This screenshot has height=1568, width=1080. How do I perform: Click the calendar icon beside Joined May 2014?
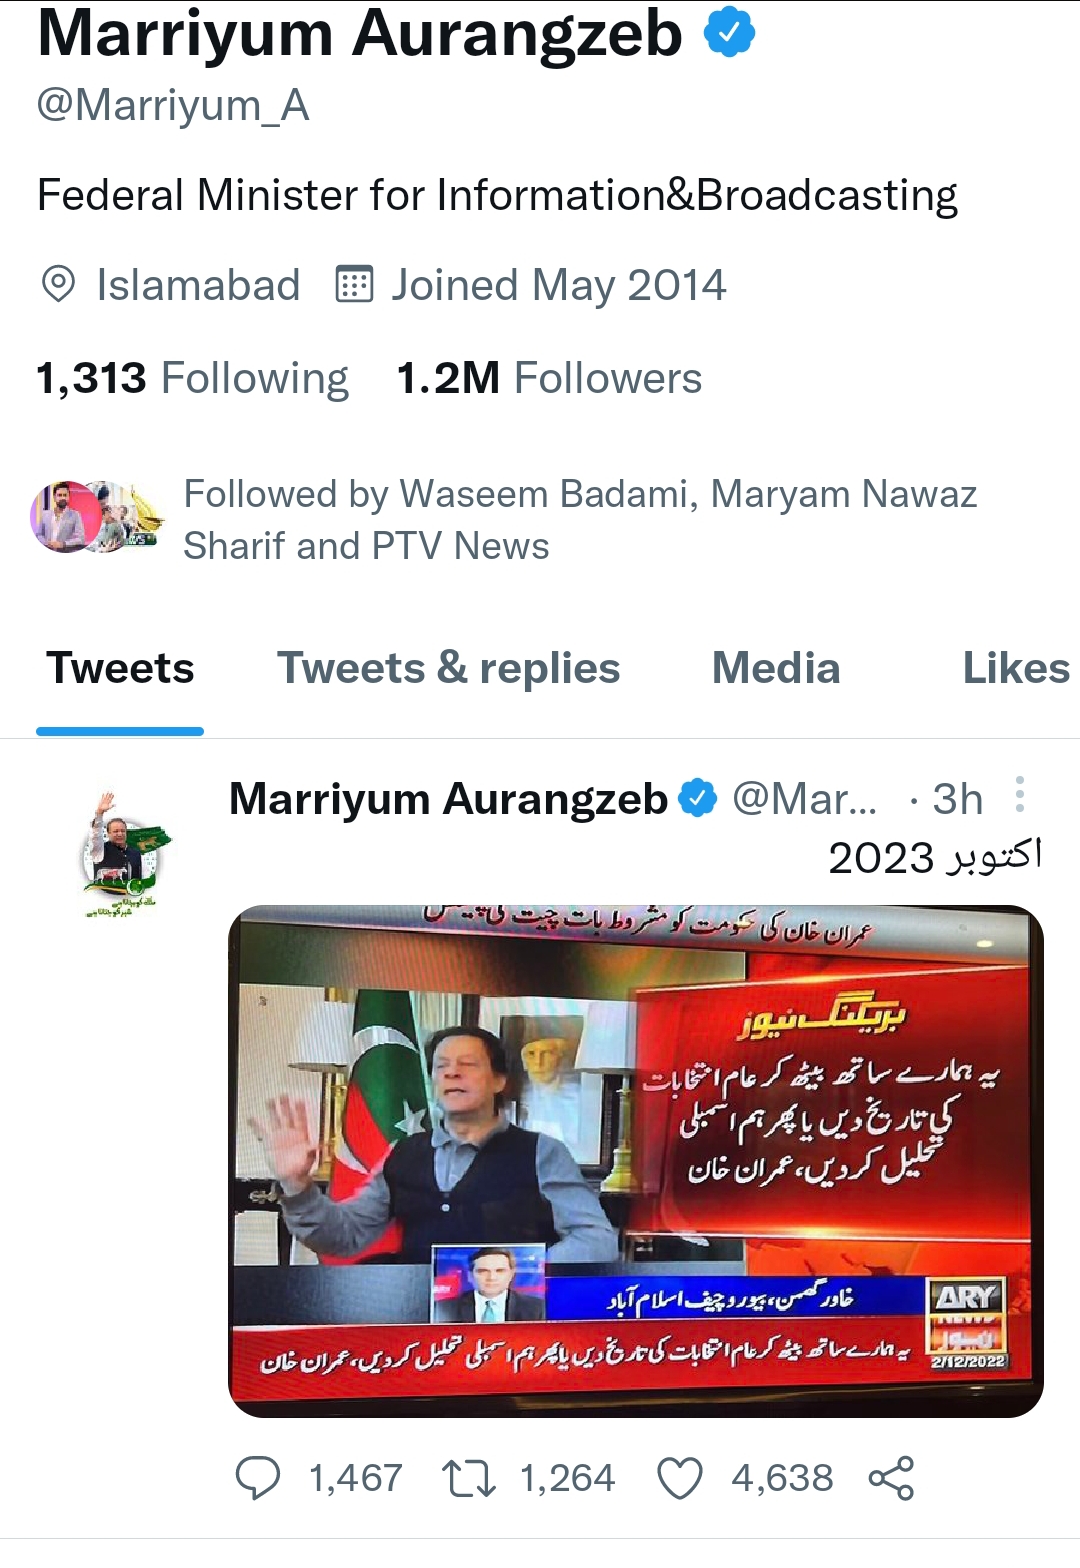354,284
